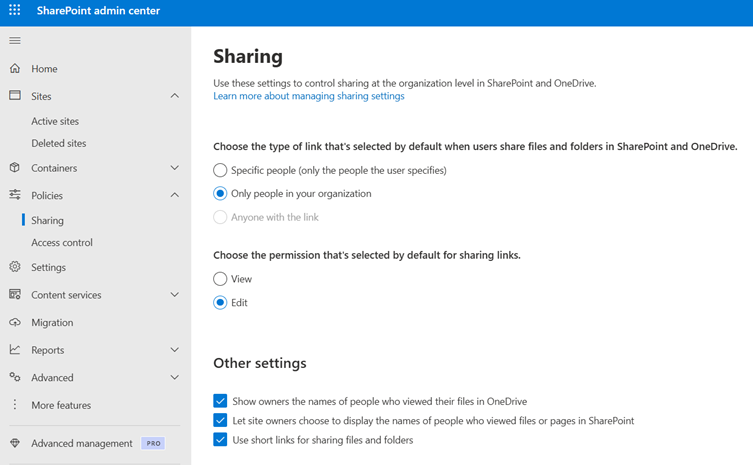Image resolution: width=753 pixels, height=465 pixels.
Task: Go to Active sites
Action: (55, 121)
